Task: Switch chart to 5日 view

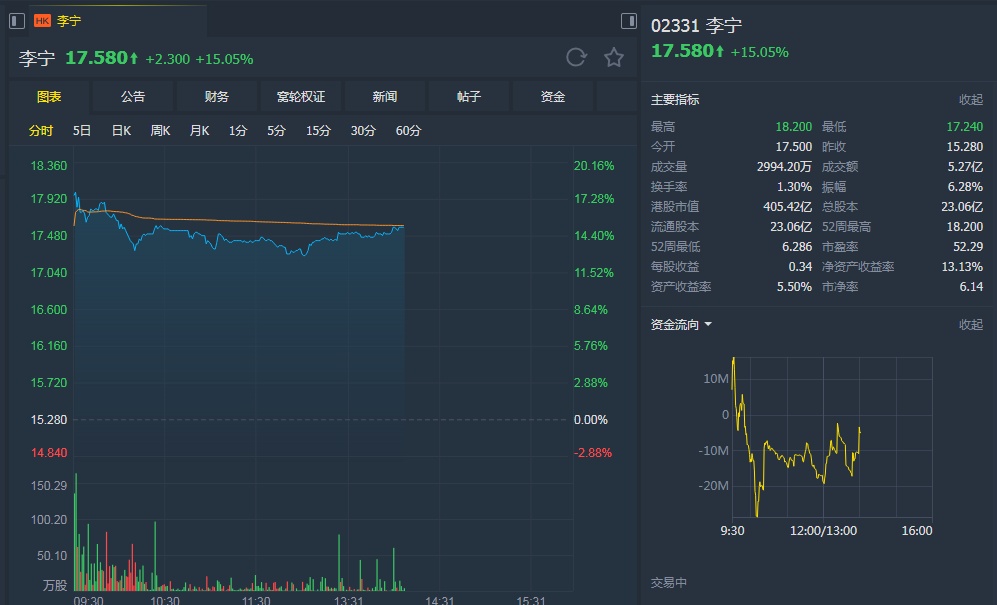Action: coord(82,131)
